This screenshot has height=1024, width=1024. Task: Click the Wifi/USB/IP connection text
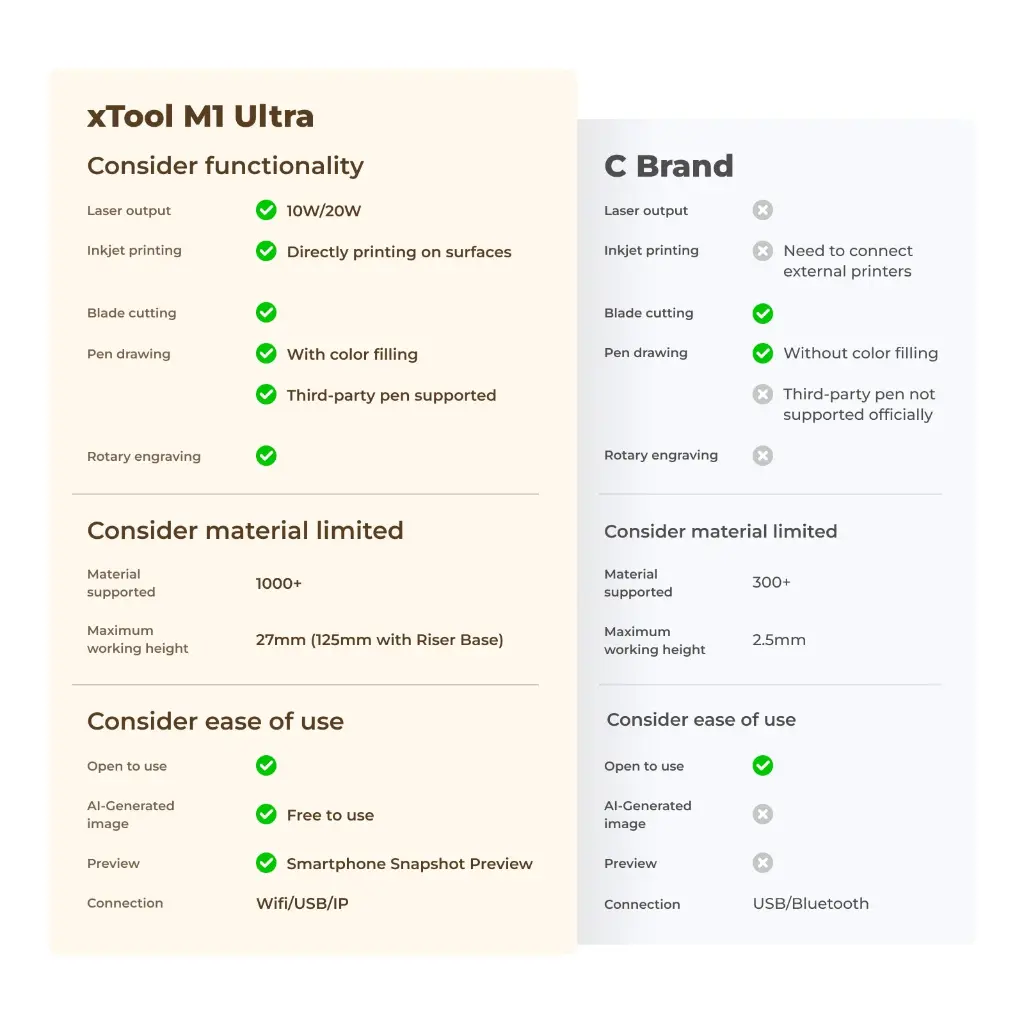tap(302, 903)
